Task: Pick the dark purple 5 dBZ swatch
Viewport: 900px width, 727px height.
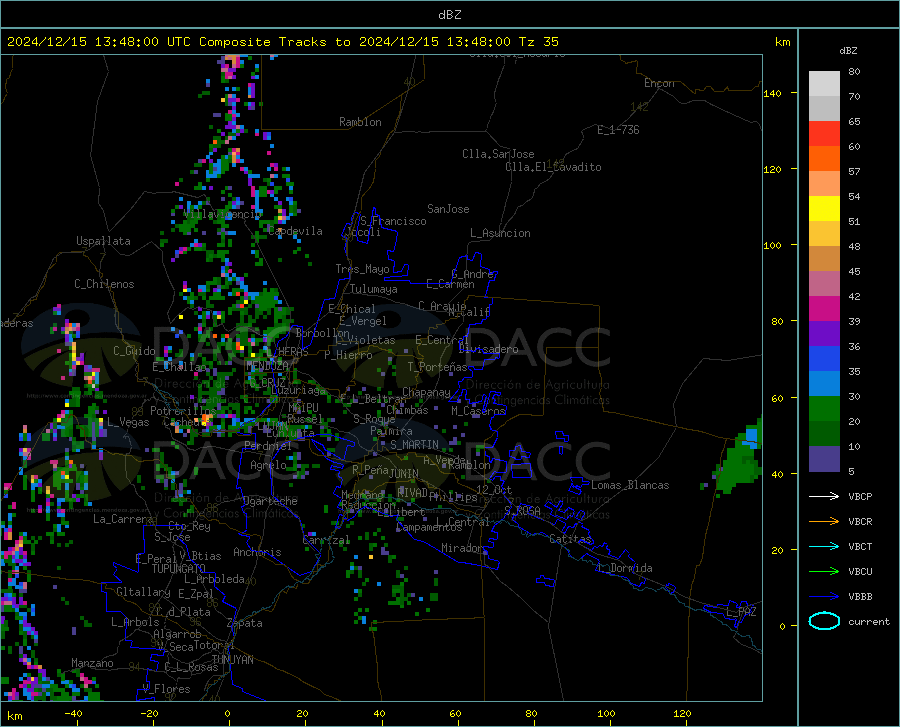Action: tap(824, 459)
